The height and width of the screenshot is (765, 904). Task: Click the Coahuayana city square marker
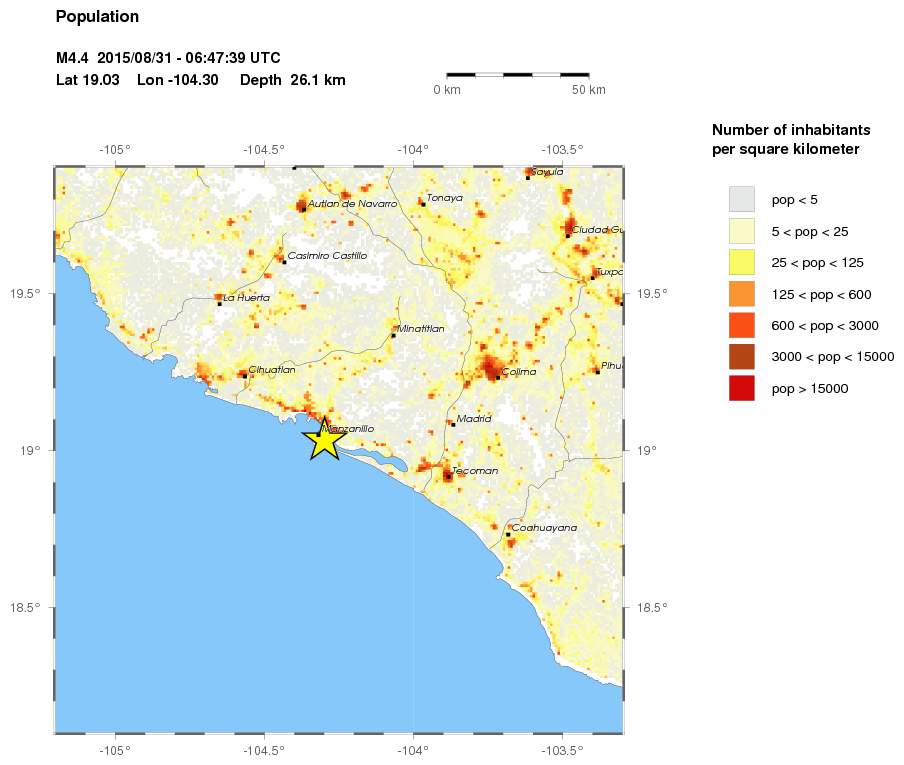[x=508, y=534]
